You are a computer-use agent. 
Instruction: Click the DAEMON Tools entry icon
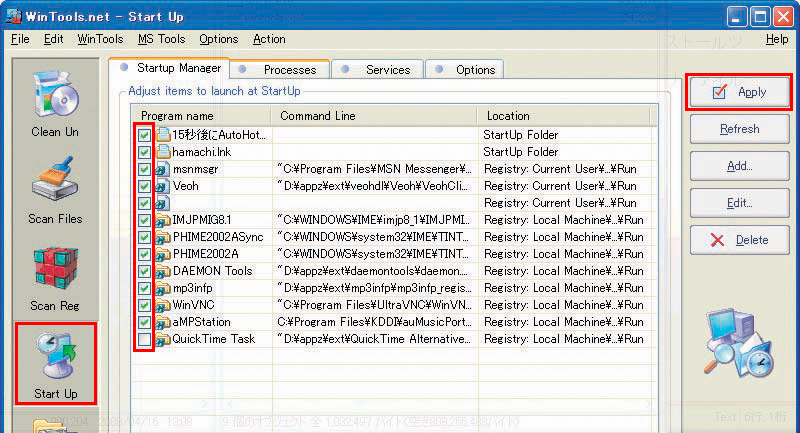[163, 271]
